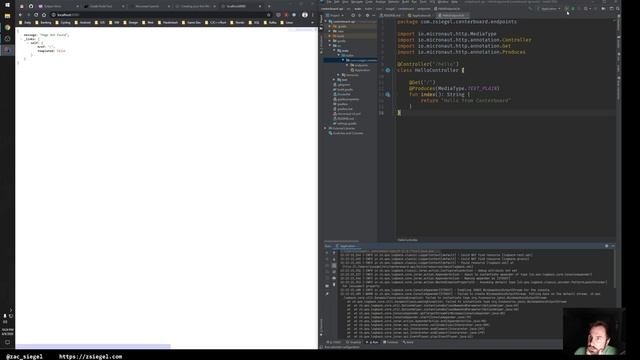Switch to the Application.kt editor tab
The height and width of the screenshot is (360, 640).
point(420,16)
